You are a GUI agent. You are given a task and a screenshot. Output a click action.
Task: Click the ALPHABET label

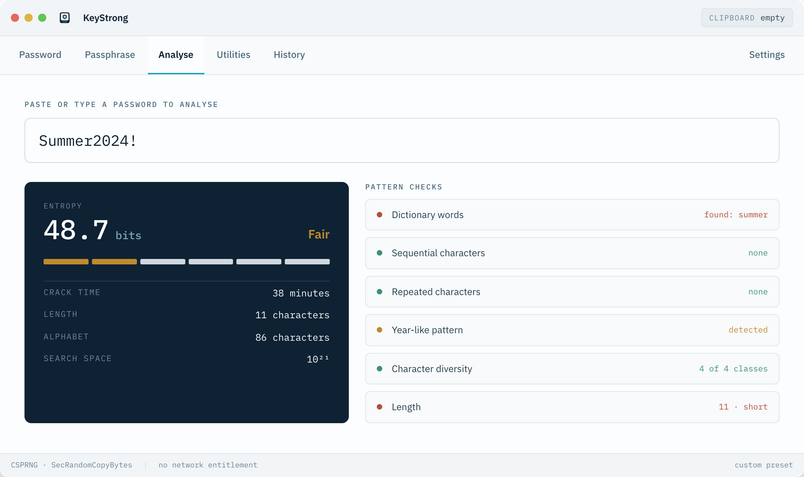[x=66, y=336]
